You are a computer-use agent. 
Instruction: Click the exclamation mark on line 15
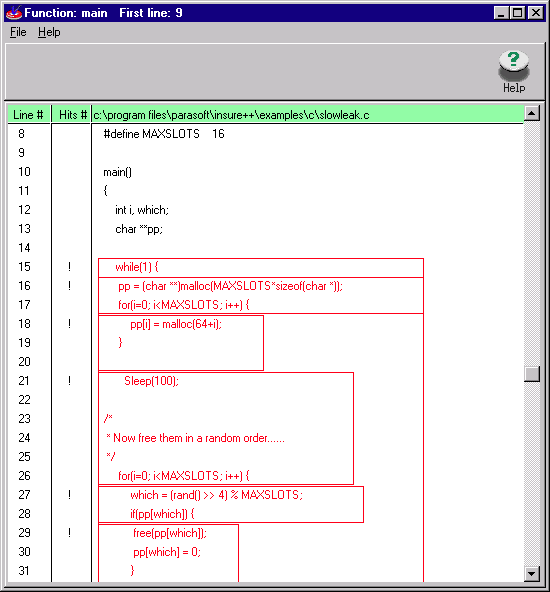[69, 267]
